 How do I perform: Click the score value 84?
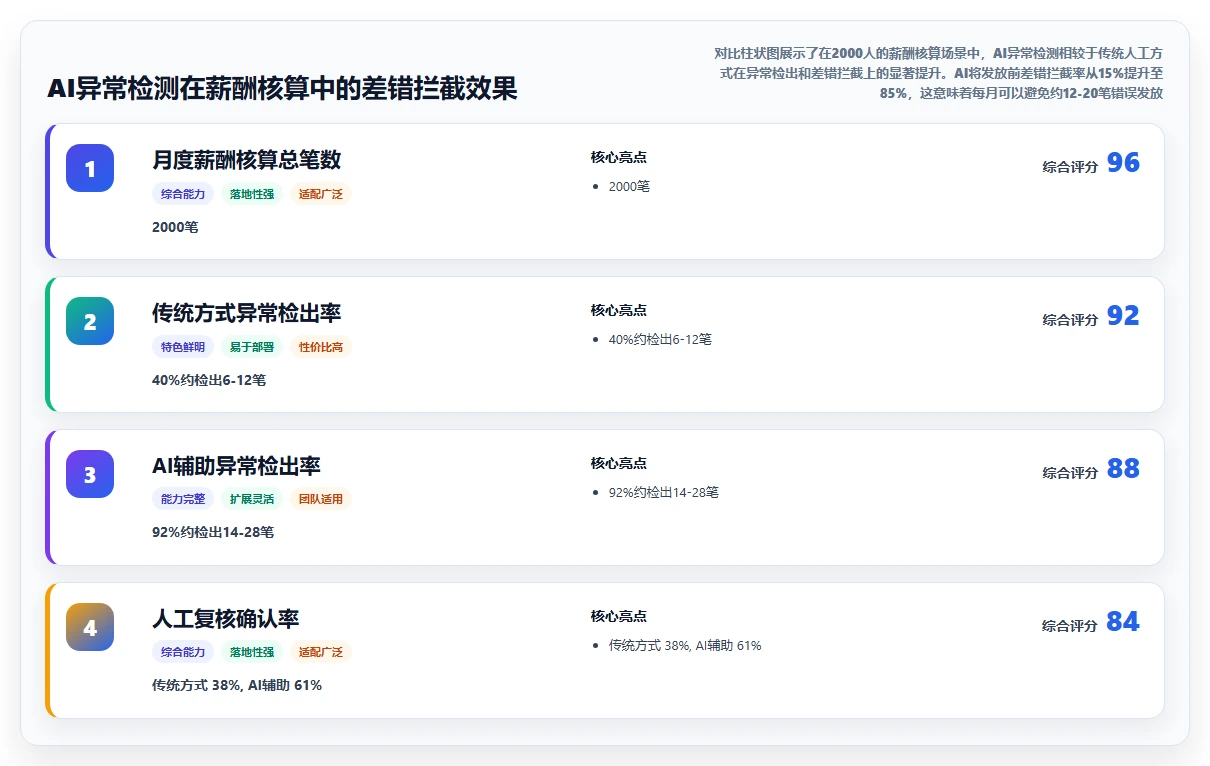click(x=1123, y=622)
